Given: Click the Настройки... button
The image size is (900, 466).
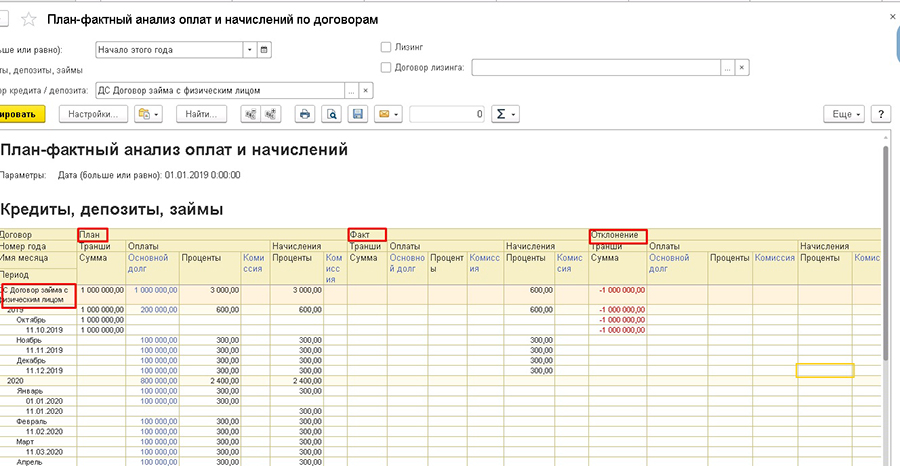Looking at the screenshot, I should (94, 114).
